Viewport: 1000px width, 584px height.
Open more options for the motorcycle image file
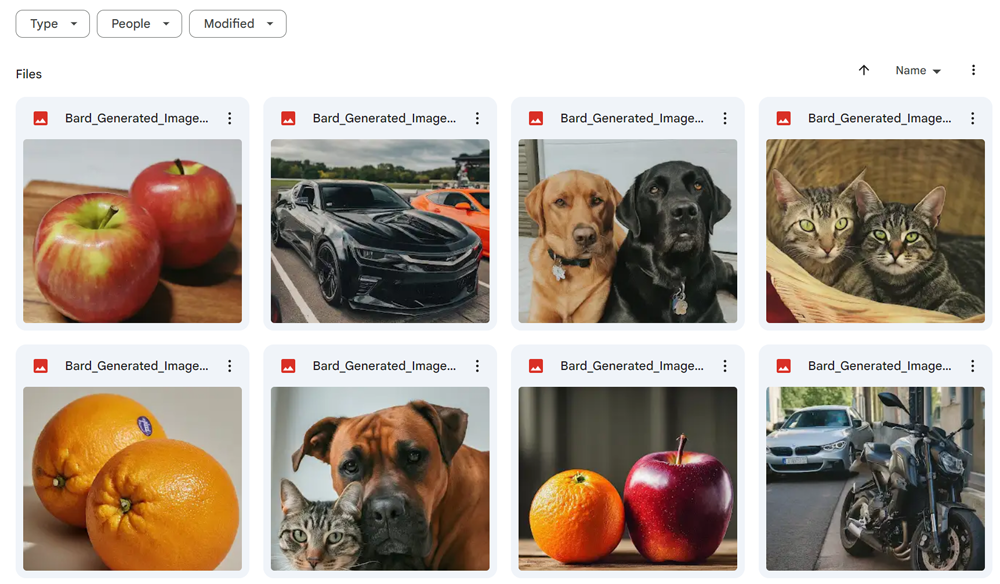point(972,365)
